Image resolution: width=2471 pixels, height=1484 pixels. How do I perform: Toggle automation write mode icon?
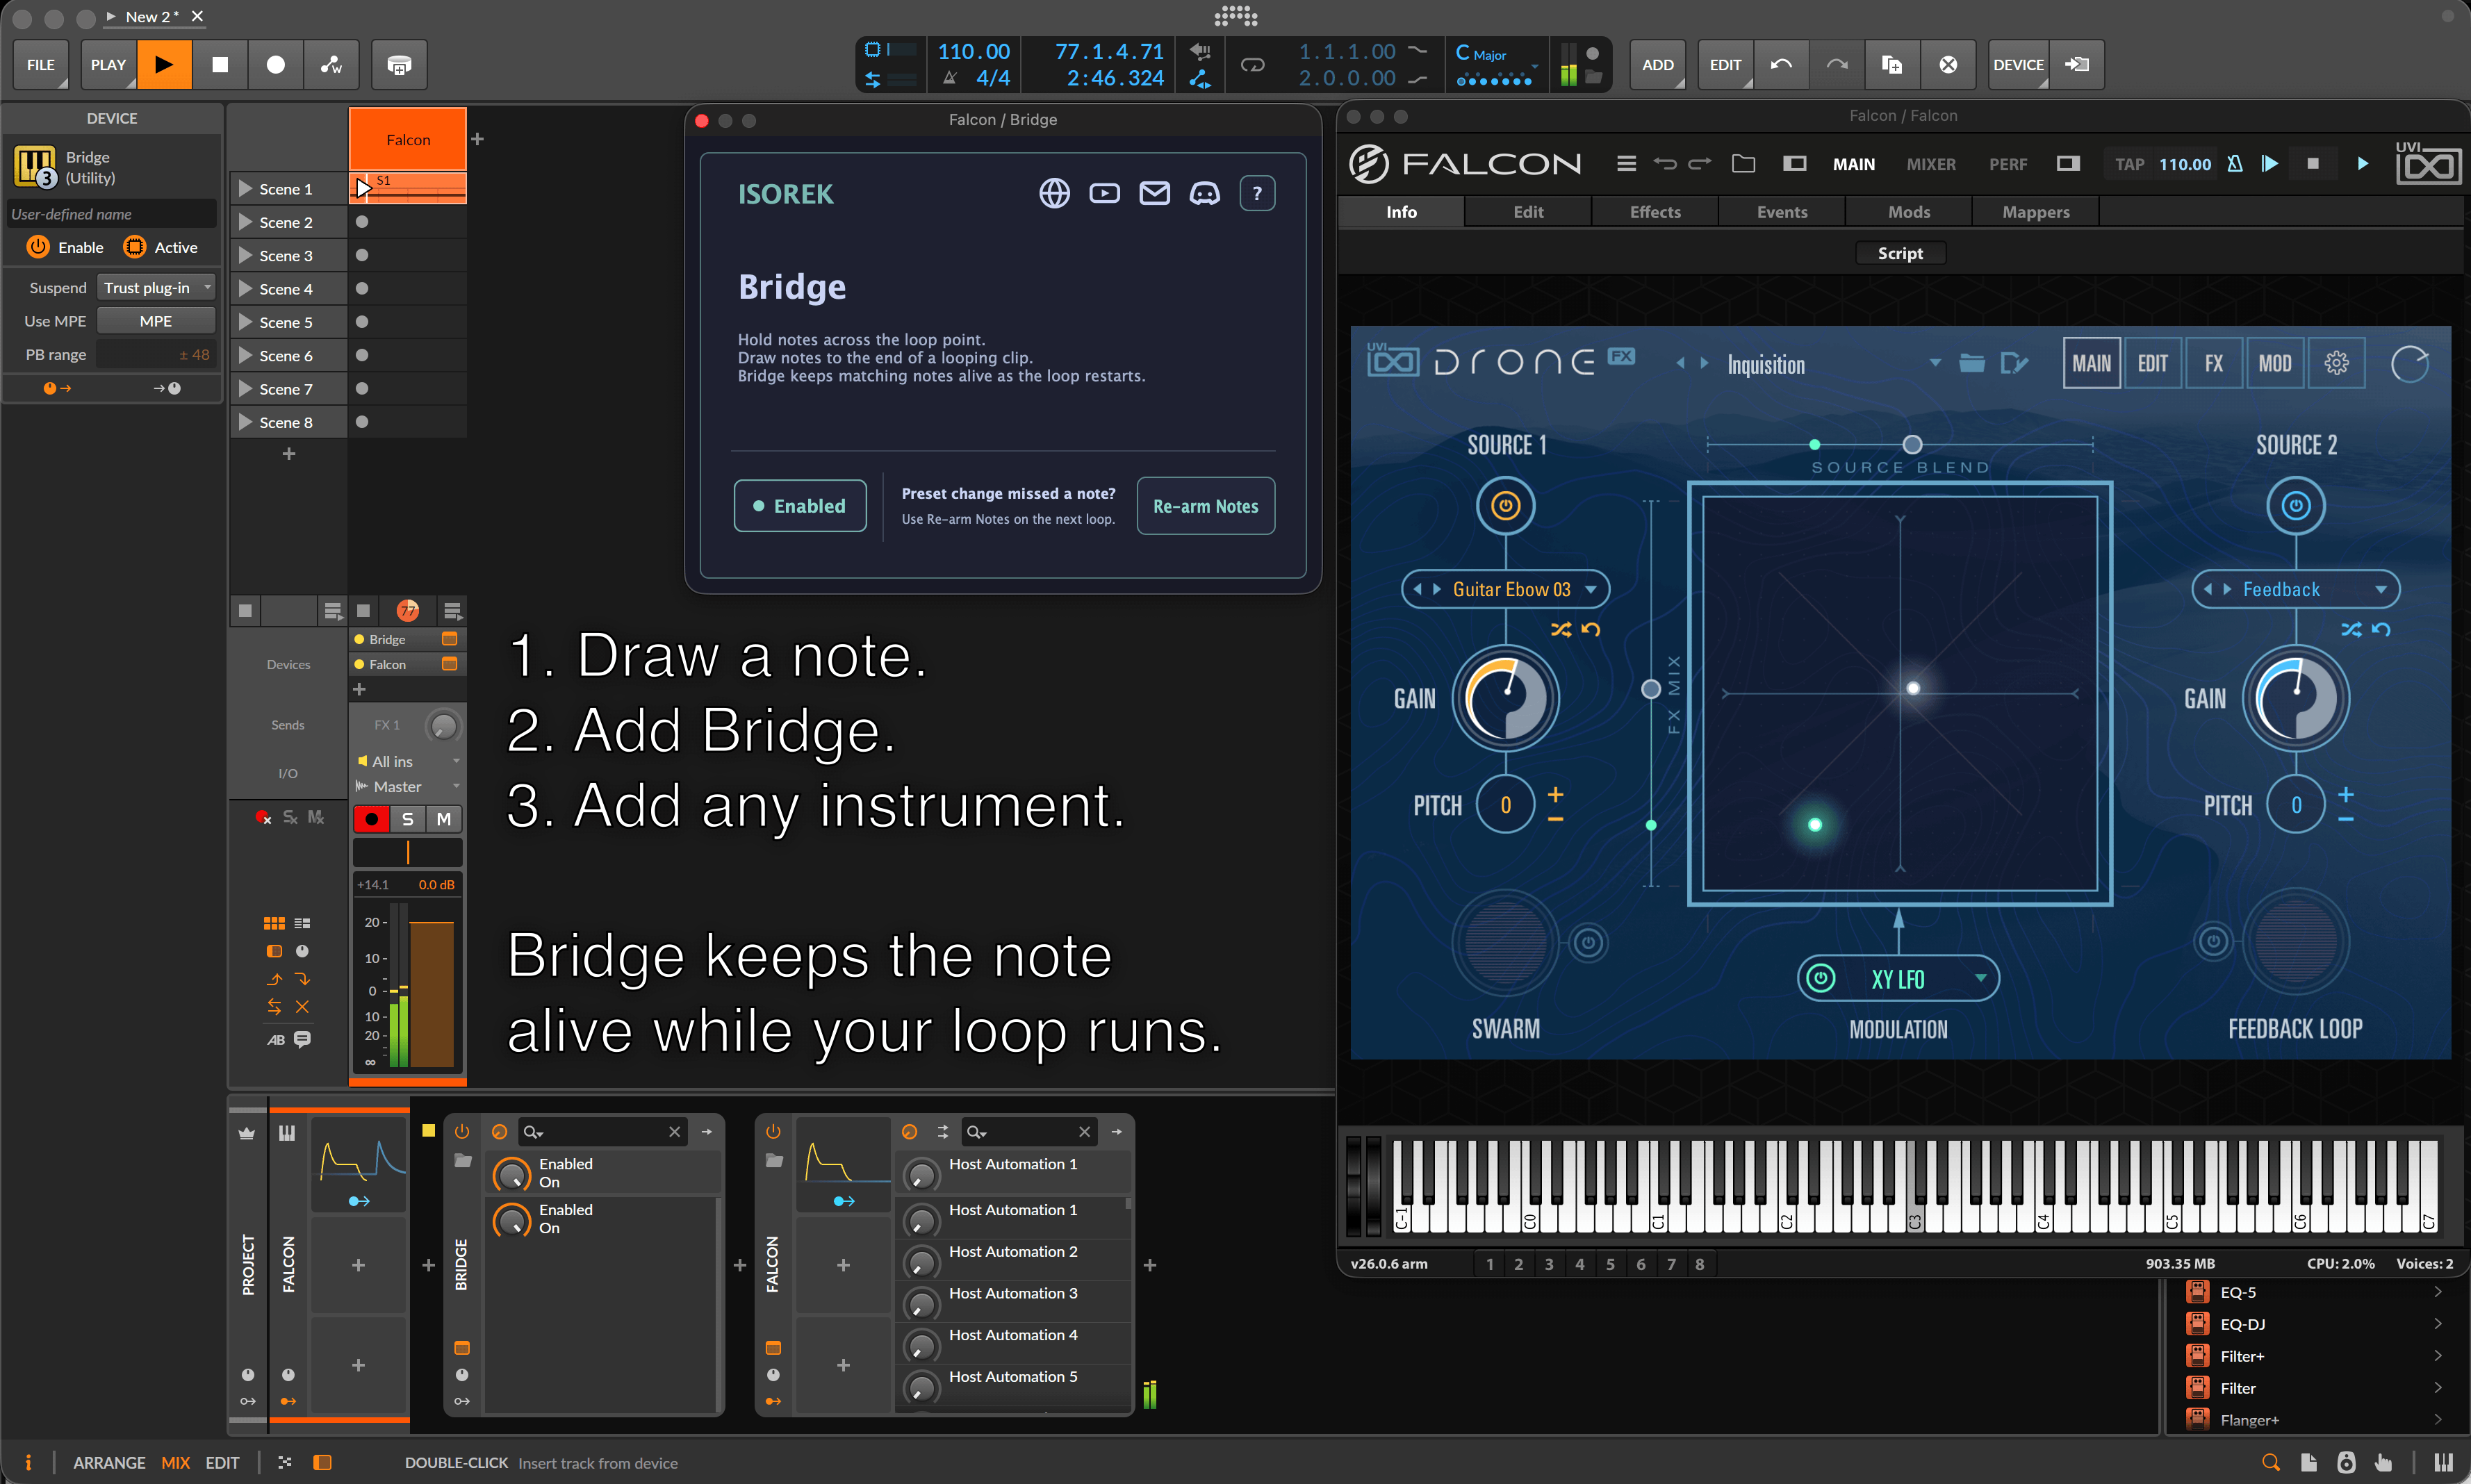coord(331,64)
